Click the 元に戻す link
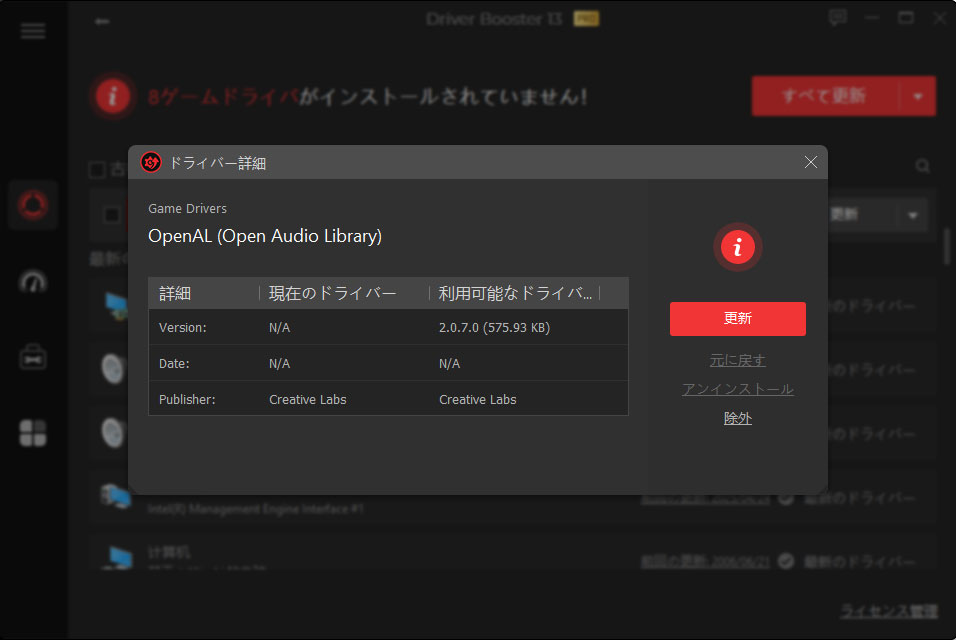 pos(738,360)
